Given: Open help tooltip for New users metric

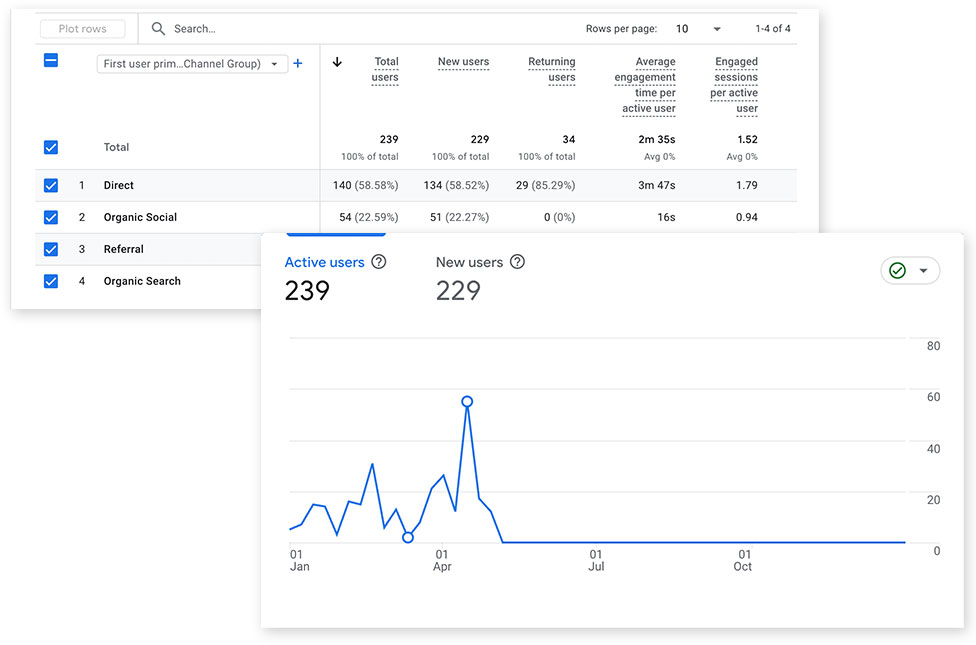Looking at the screenshot, I should click(x=517, y=261).
